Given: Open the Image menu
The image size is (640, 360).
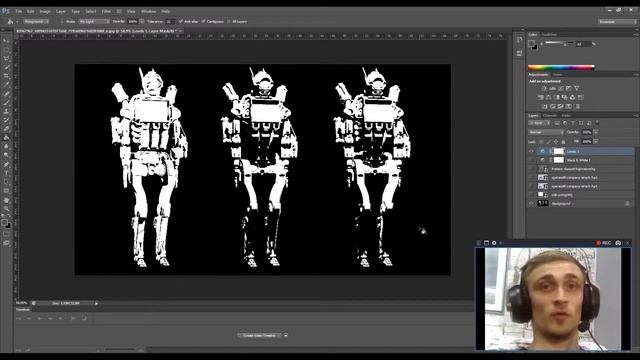Looking at the screenshot, I should pos(45,11).
